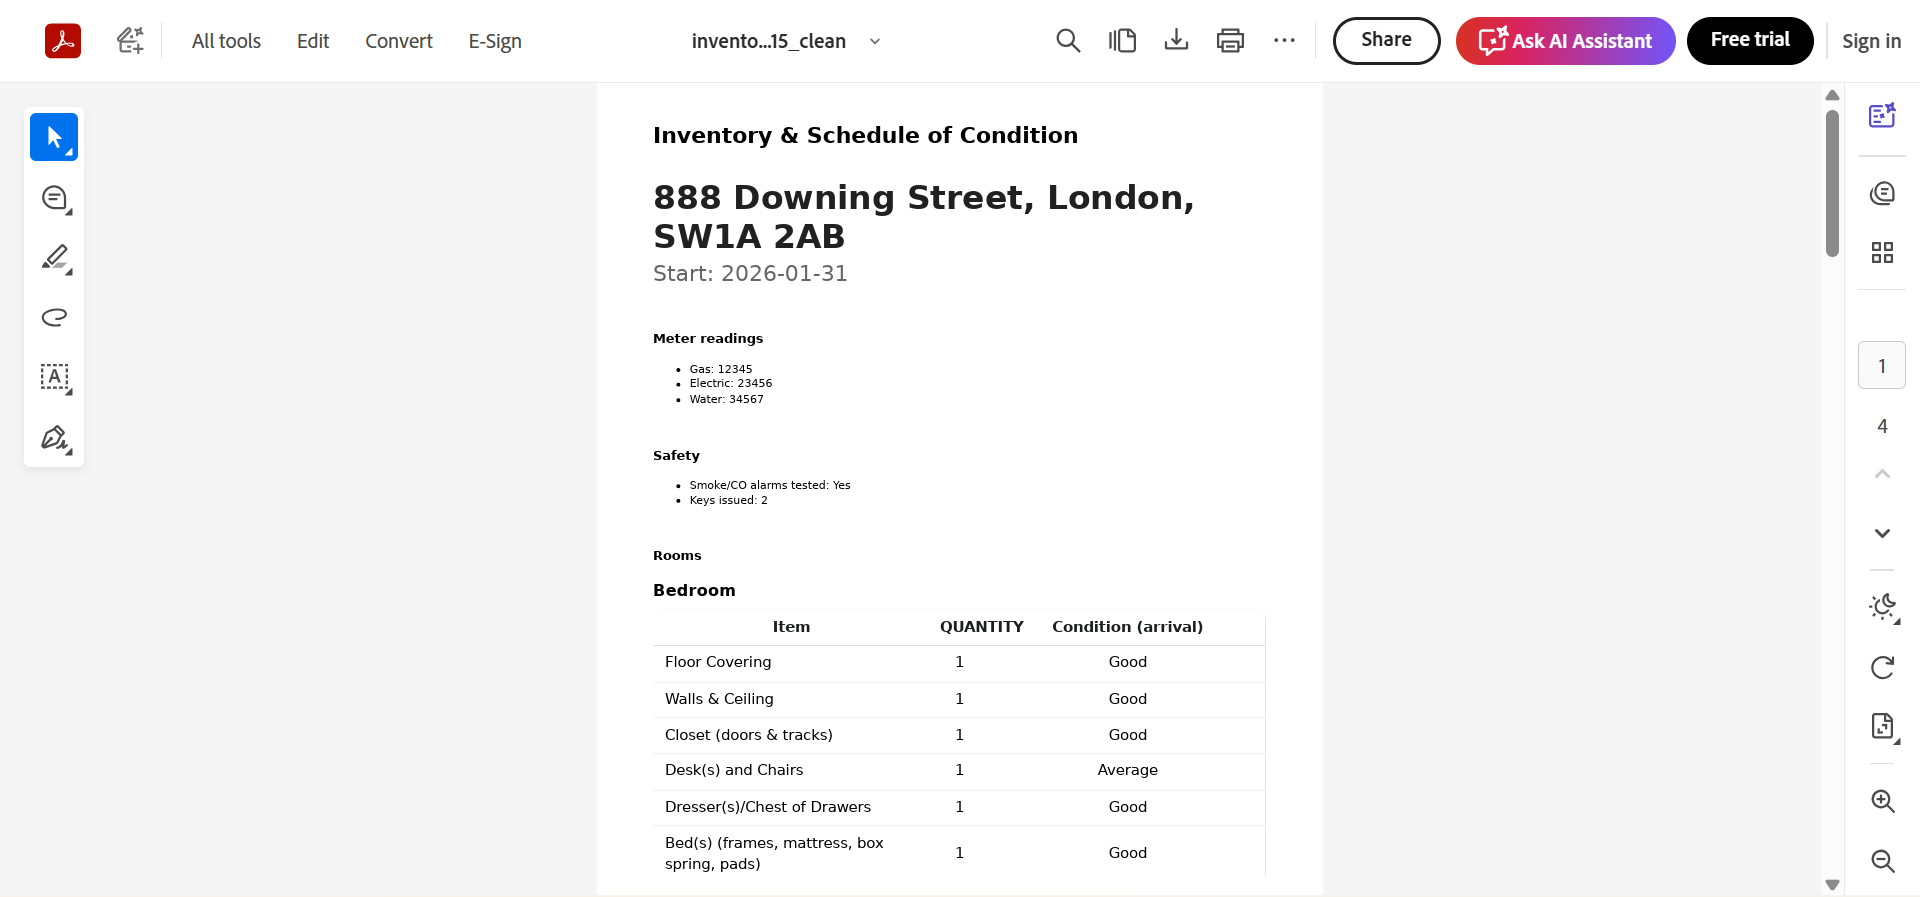1920x897 pixels.
Task: Click the 'Inventory & Schedule of Condition' heading
Action: pos(865,135)
